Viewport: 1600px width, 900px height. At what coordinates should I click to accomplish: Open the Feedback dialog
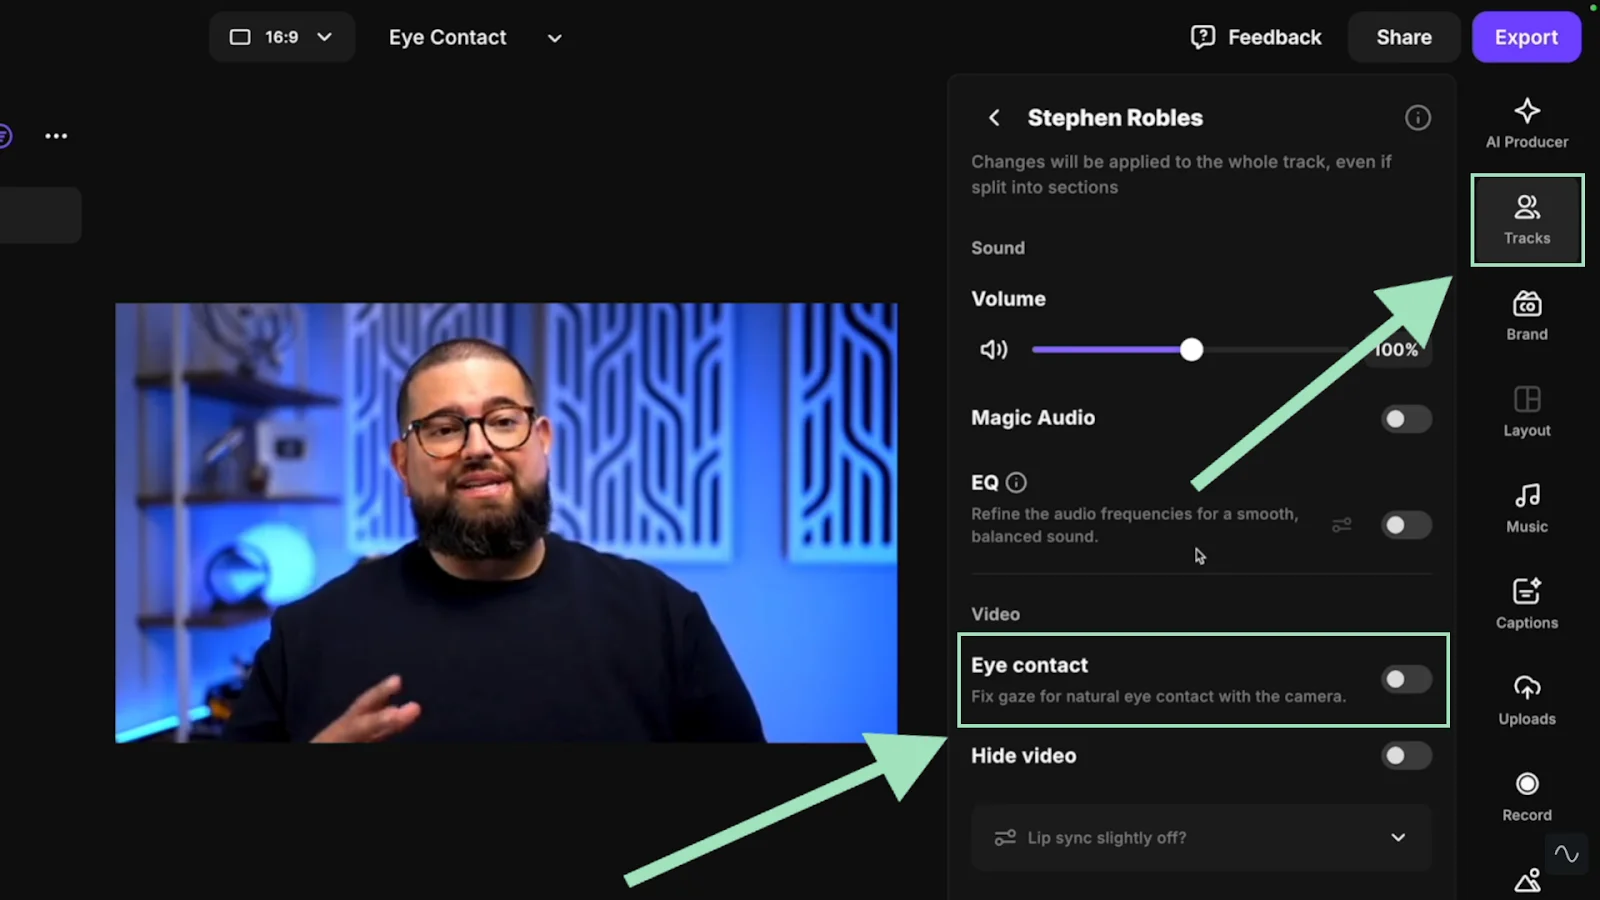click(x=1255, y=37)
